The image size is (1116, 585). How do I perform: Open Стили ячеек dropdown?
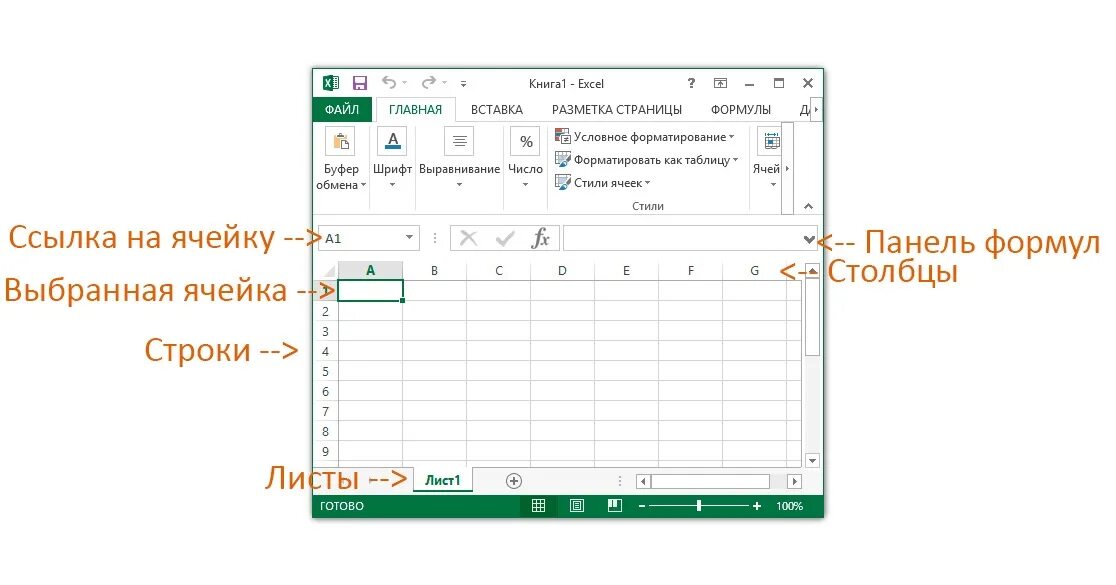click(x=603, y=183)
